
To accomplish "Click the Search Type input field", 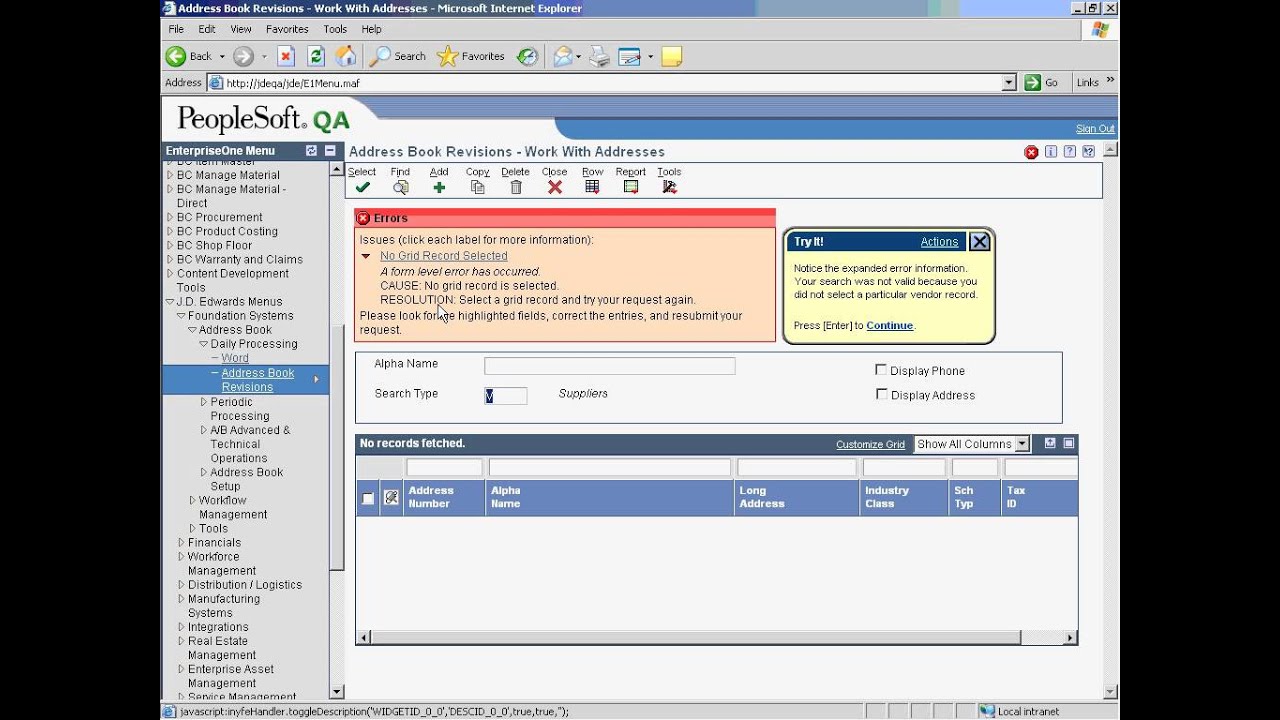I will point(505,396).
